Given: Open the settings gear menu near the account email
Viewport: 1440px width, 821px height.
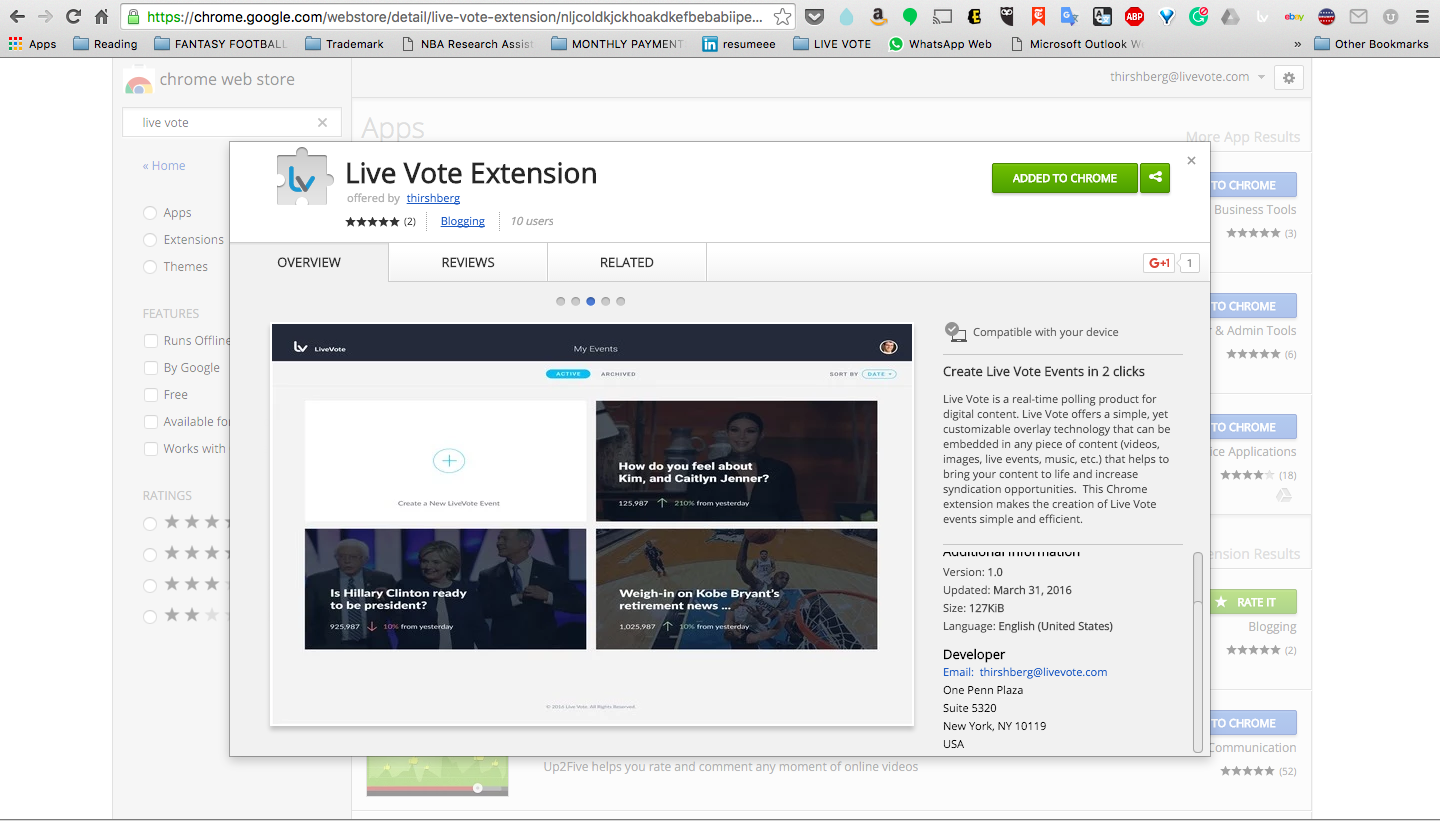Looking at the screenshot, I should click(x=1288, y=77).
